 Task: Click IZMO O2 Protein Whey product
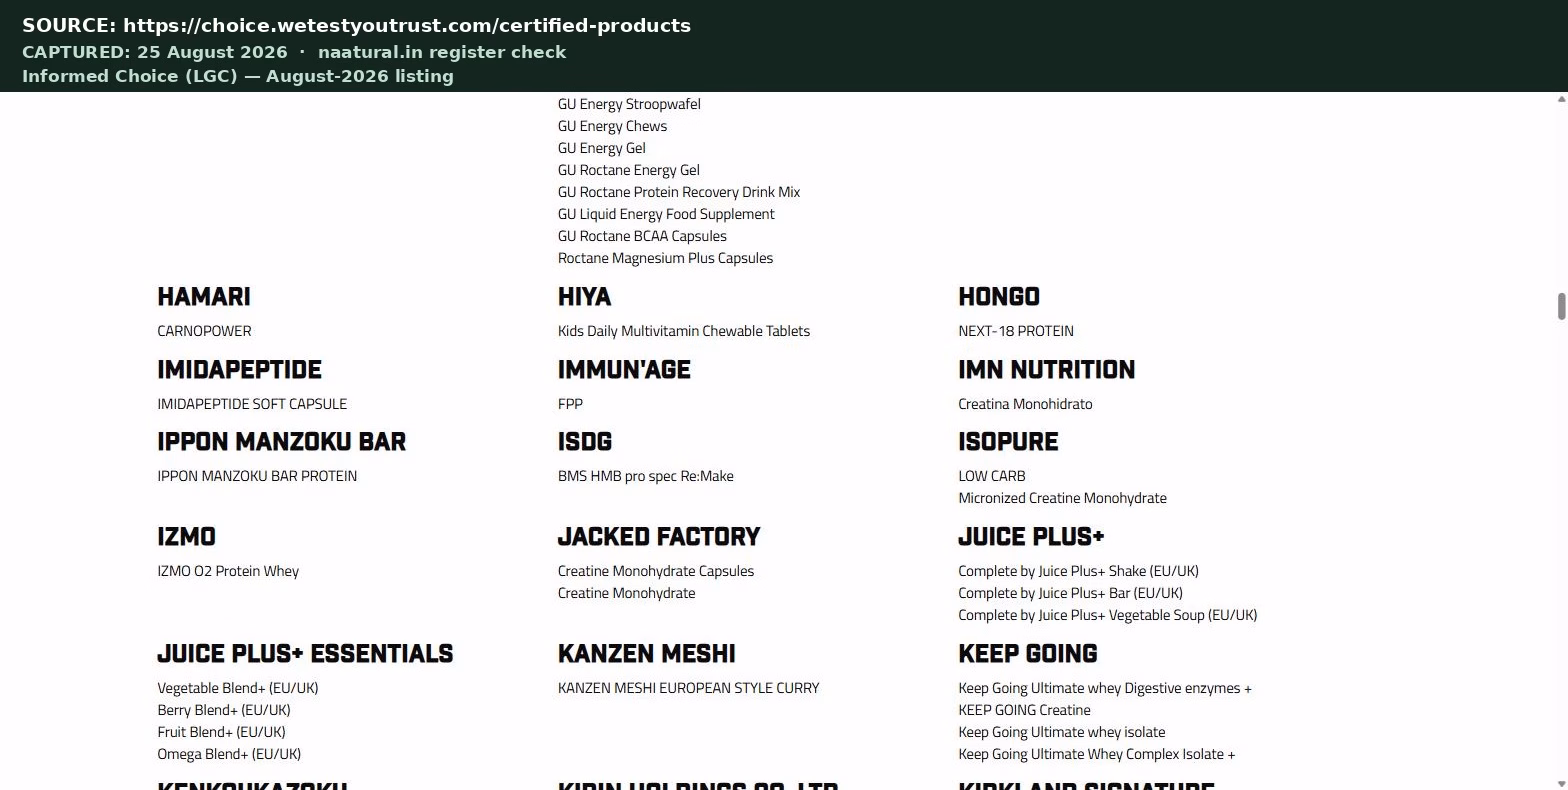pos(228,571)
